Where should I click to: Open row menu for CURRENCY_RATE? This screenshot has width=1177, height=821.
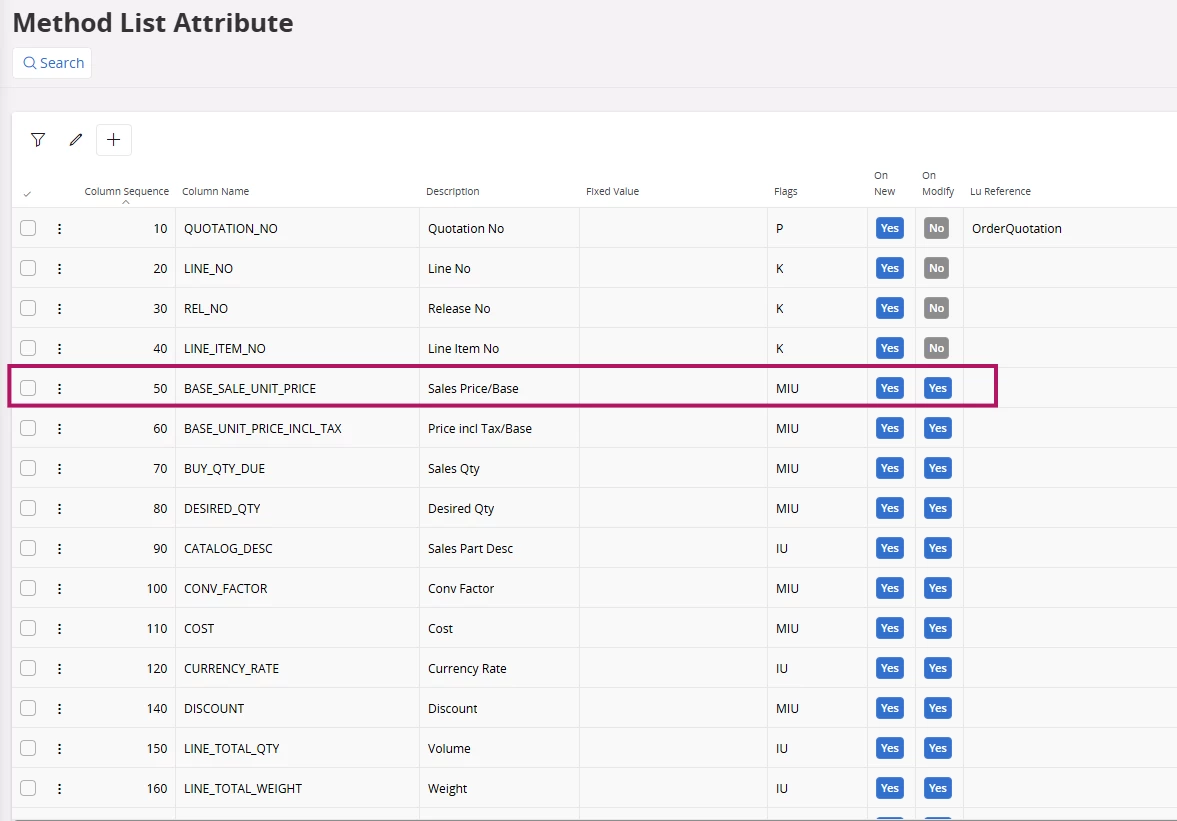click(x=59, y=669)
